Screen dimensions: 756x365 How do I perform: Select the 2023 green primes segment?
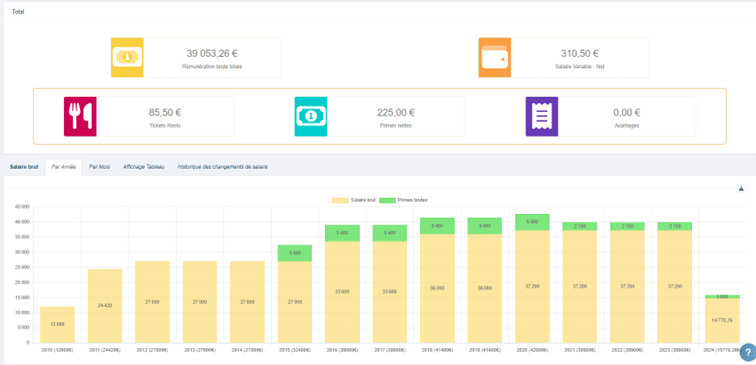(675, 226)
